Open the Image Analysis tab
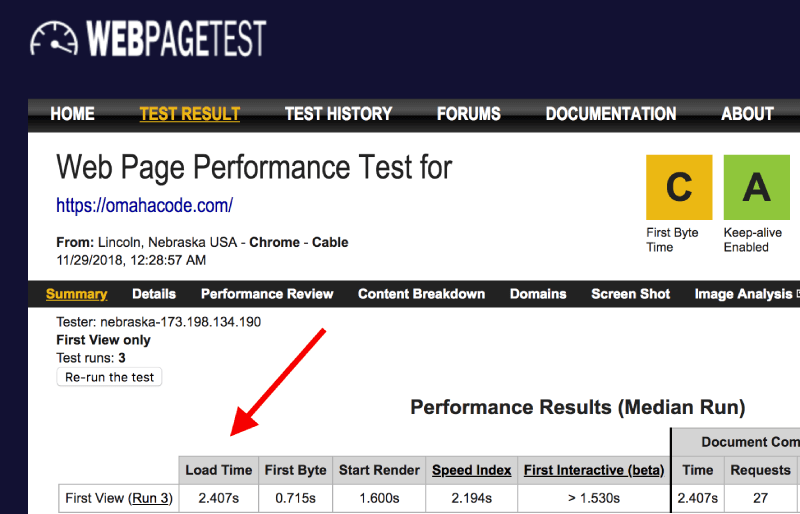Image resolution: width=800 pixels, height=514 pixels. pyautogui.click(x=744, y=294)
